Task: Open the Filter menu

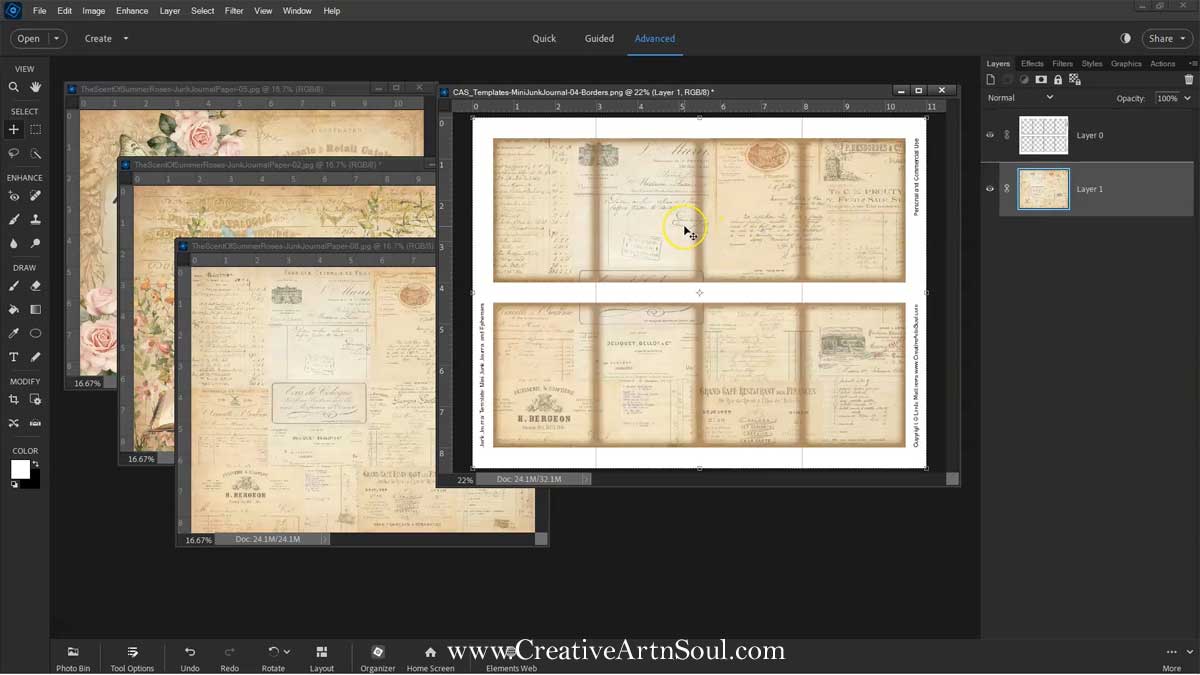Action: (x=234, y=11)
